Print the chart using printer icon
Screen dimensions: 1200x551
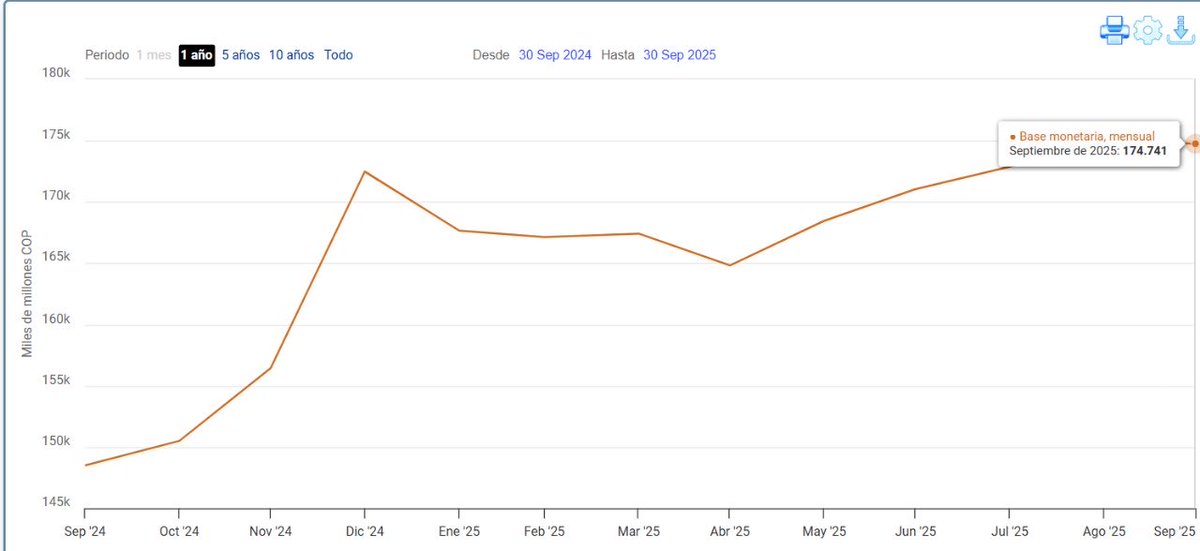(x=1115, y=30)
